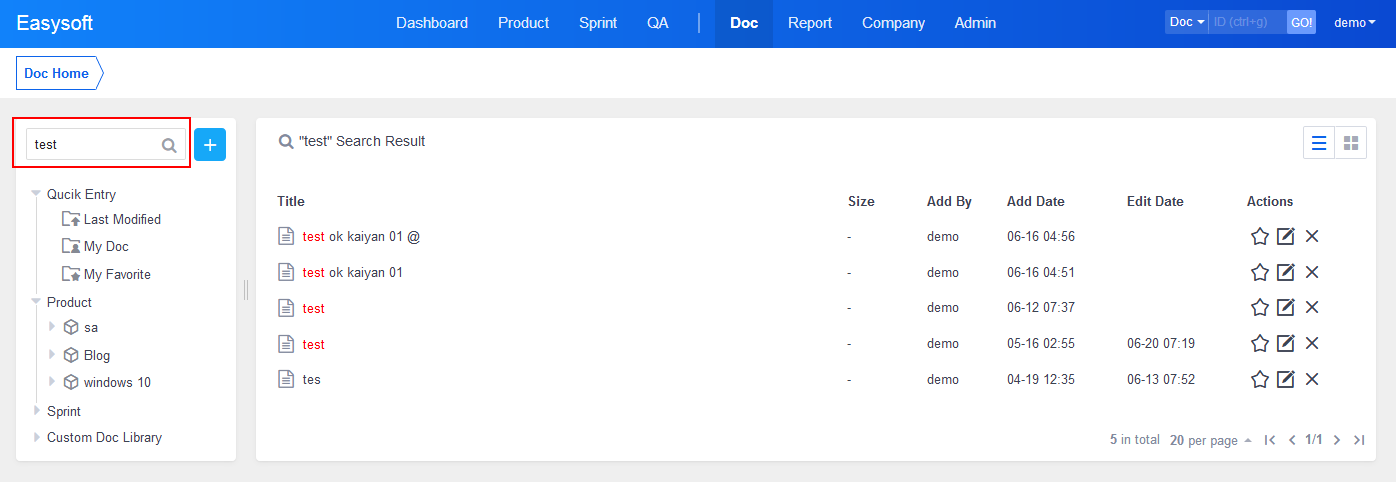The height and width of the screenshot is (482, 1396).
Task: Switch to grid view layout
Action: tap(1351, 143)
